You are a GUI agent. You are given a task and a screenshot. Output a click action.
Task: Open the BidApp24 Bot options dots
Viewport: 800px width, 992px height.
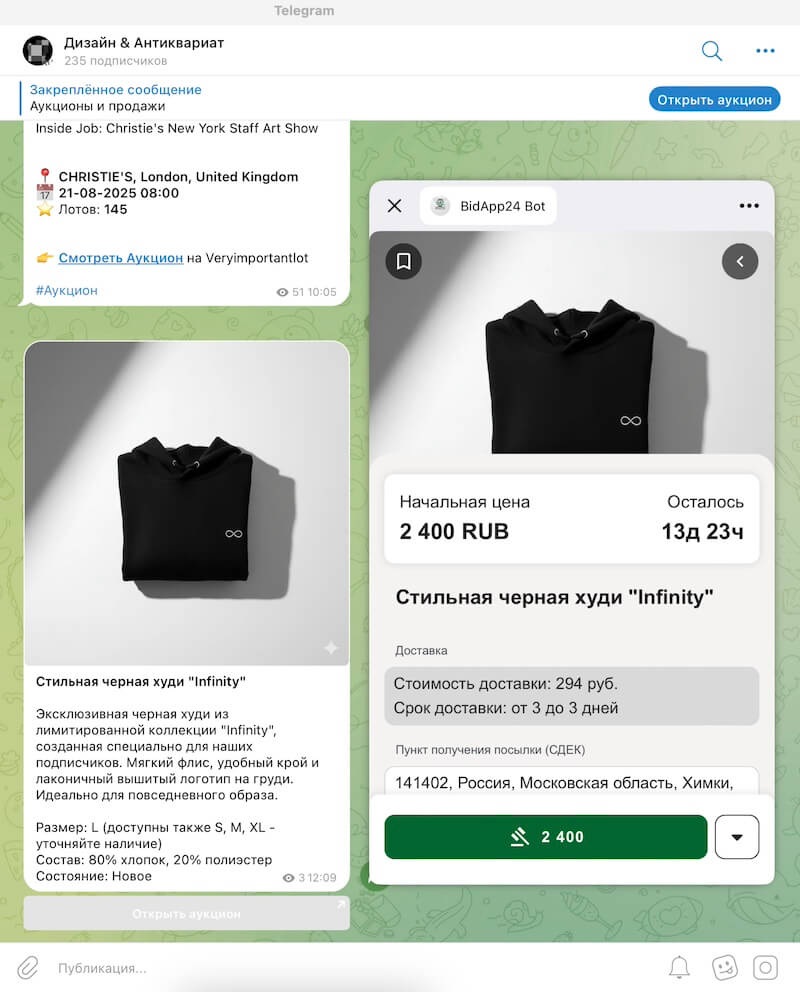(x=749, y=206)
